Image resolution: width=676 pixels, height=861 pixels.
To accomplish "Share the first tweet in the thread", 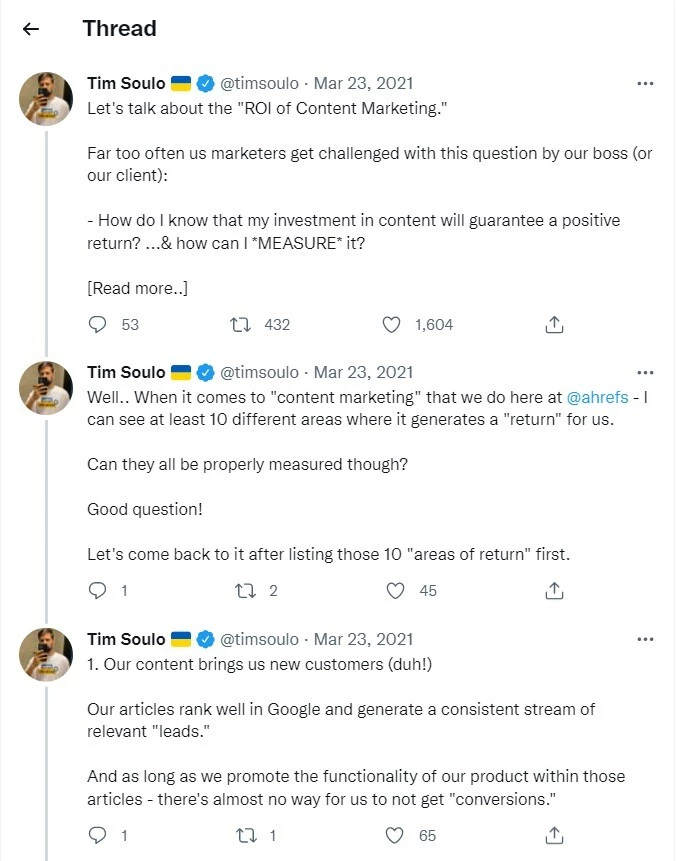I will click(555, 324).
